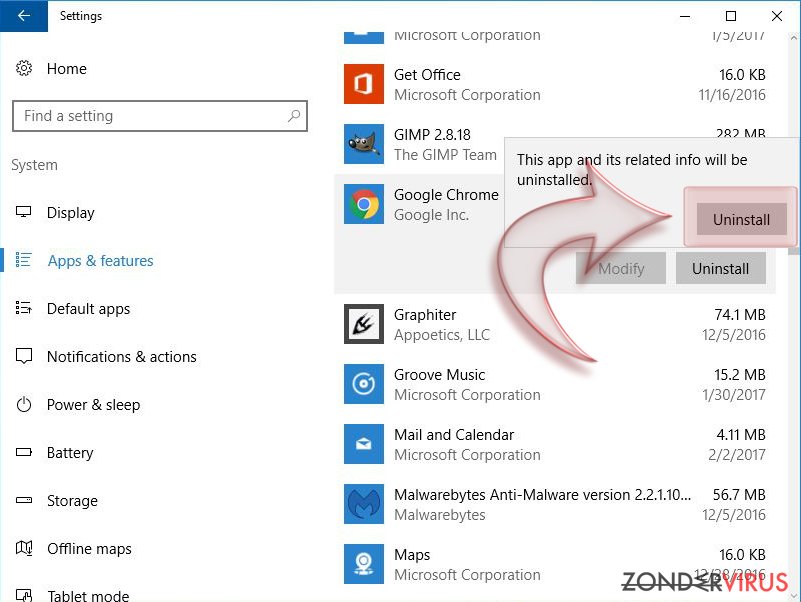Select the Groove Music app icon
The height and width of the screenshot is (602, 801).
point(364,384)
